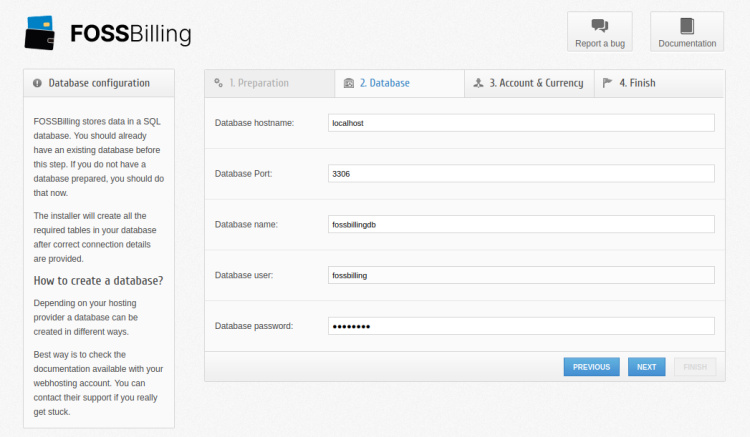Click the info icon beside Database configuration

point(37,83)
